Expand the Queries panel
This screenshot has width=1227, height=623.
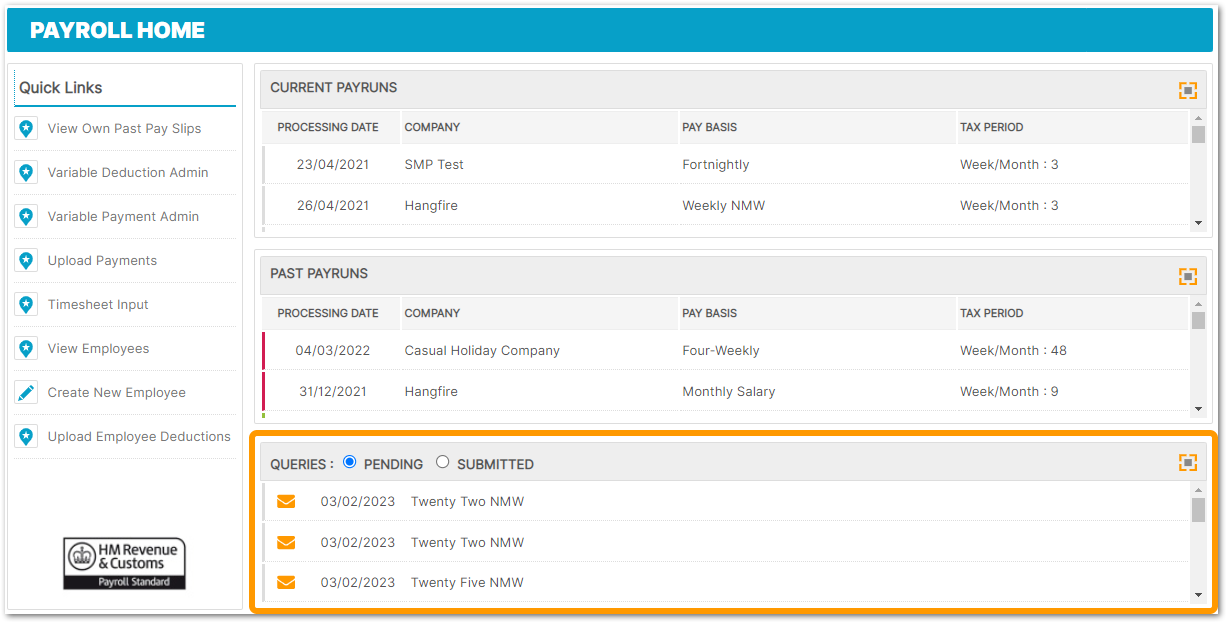click(x=1188, y=462)
